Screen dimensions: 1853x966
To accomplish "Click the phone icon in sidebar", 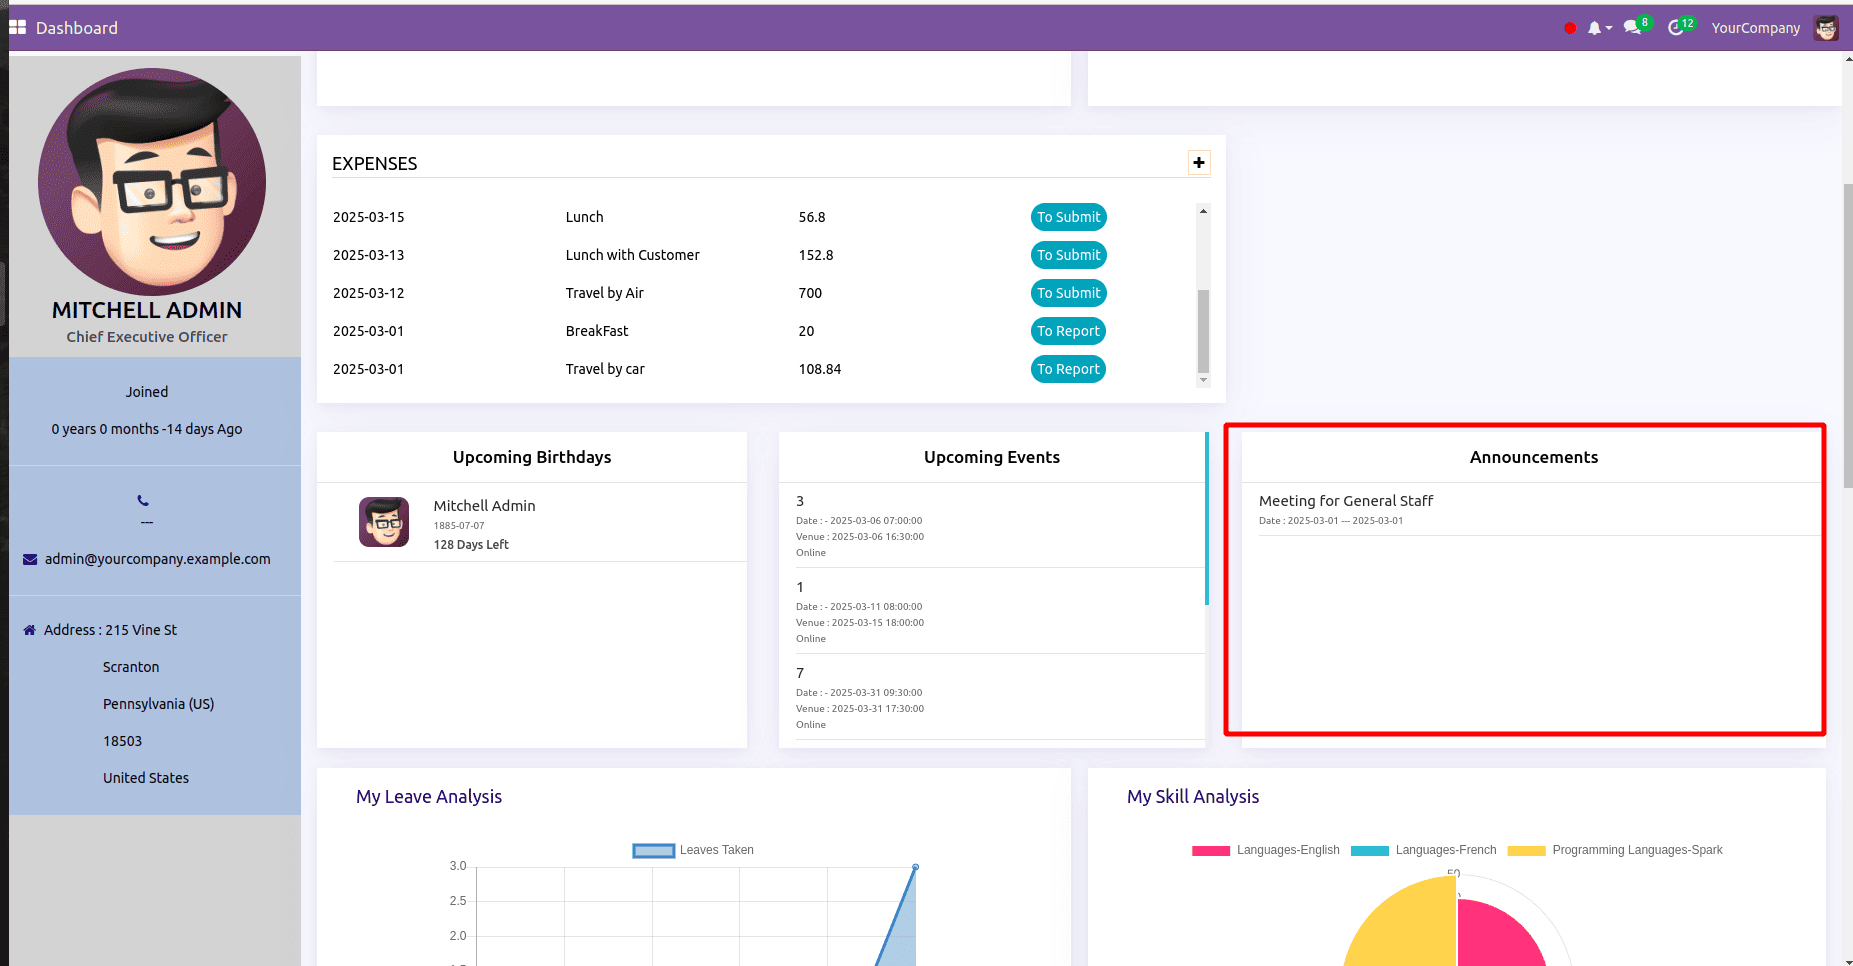I will pos(143,501).
